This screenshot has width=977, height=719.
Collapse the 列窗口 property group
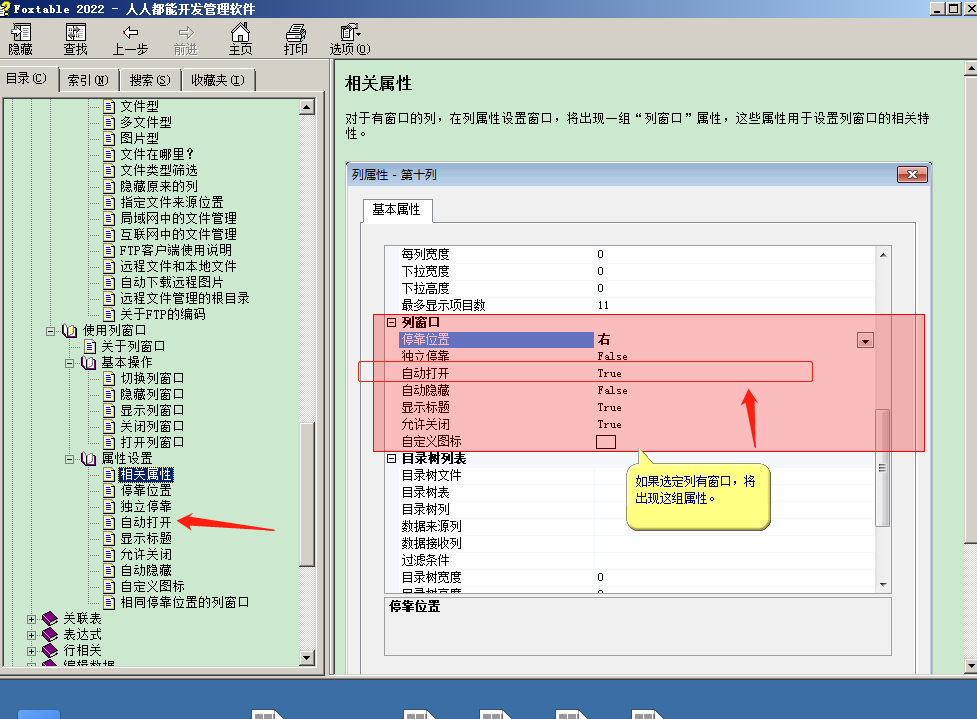[x=391, y=322]
